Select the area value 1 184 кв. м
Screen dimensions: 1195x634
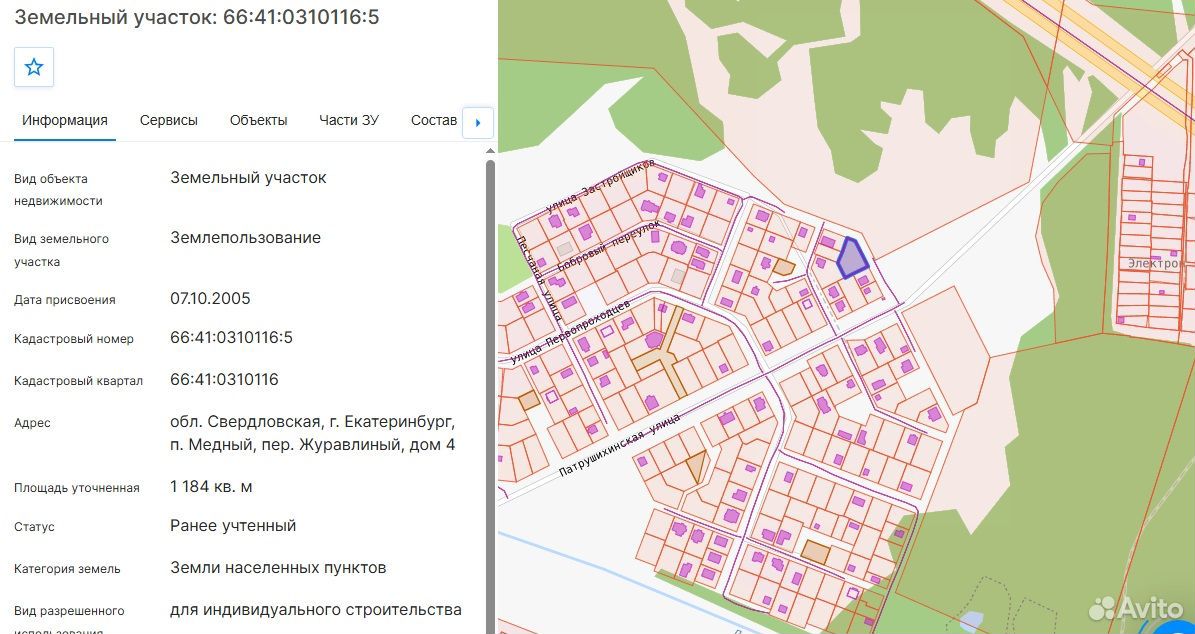coord(211,486)
